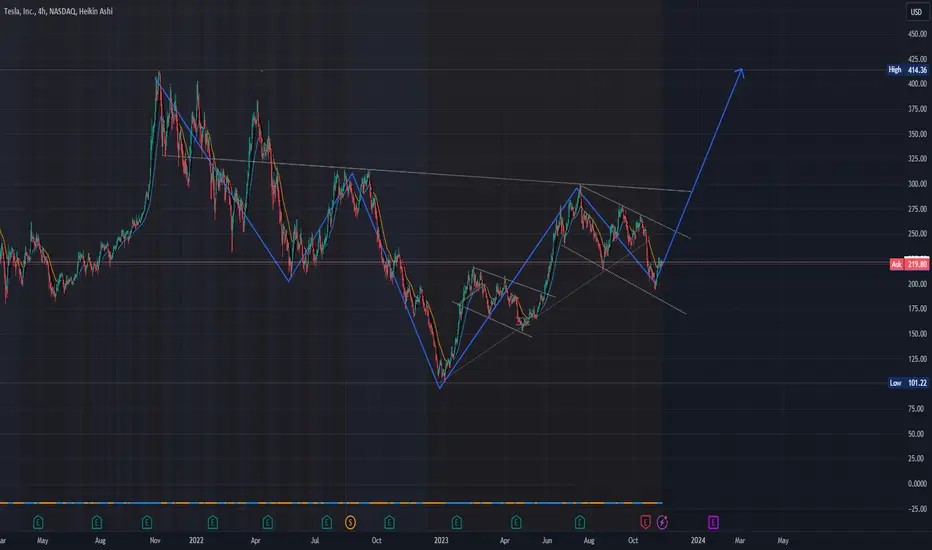Click the 125.00 price scale value
The width and height of the screenshot is (932, 550).
point(917,359)
